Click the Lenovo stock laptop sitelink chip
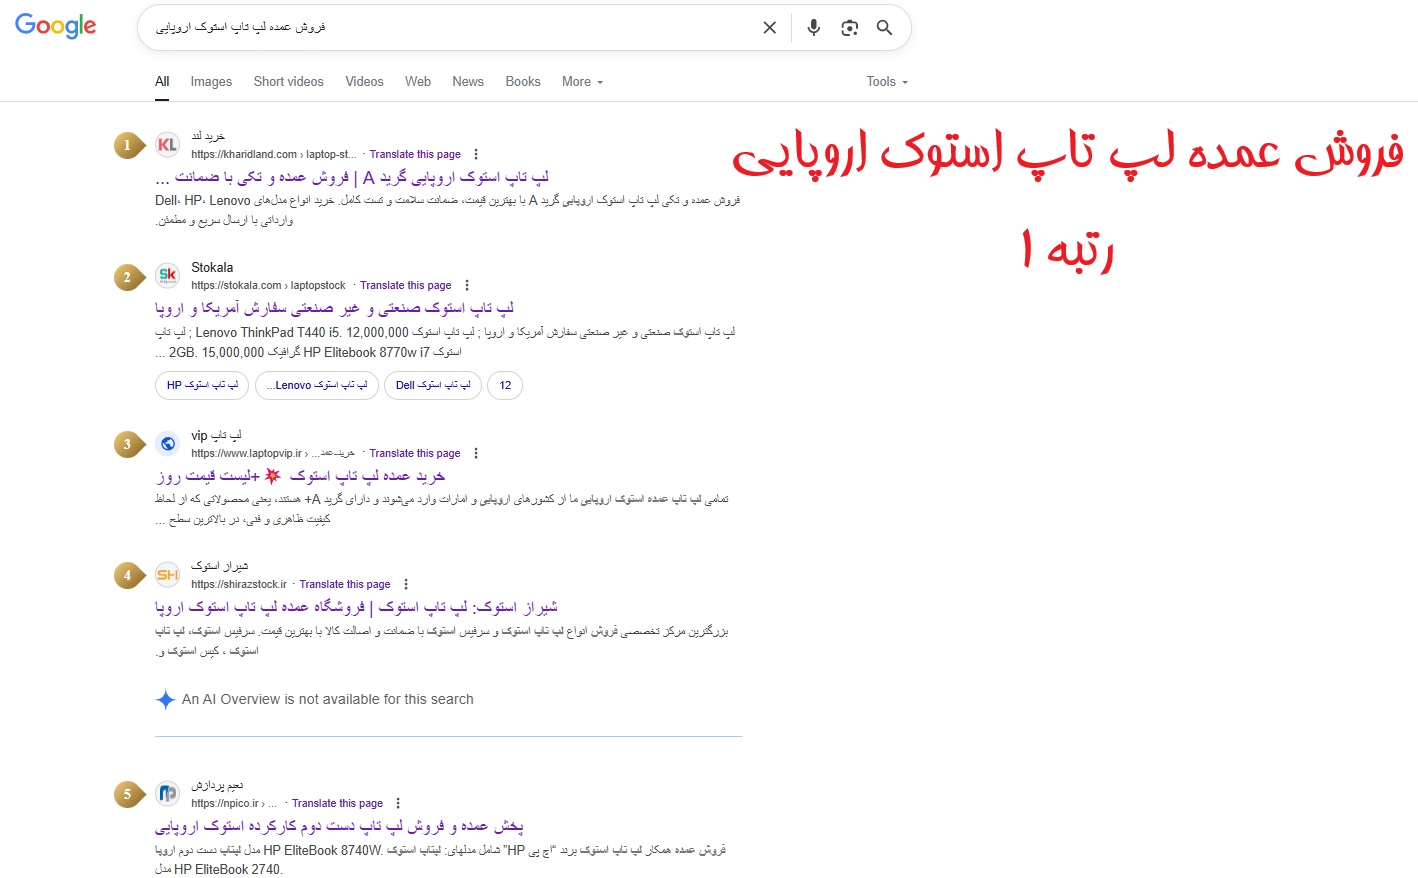1418x878 pixels. coord(317,386)
